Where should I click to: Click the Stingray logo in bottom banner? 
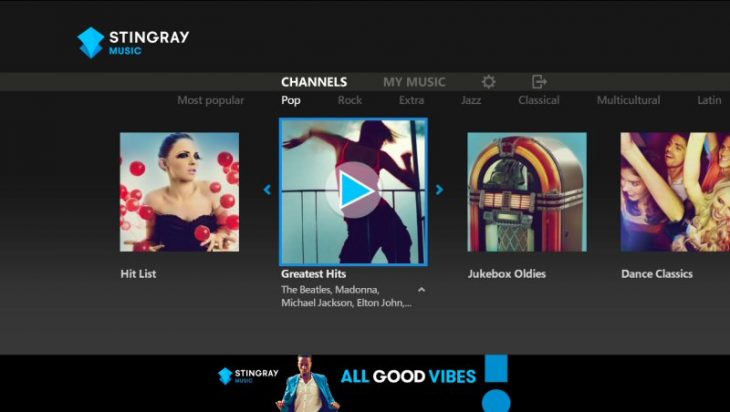click(x=248, y=376)
